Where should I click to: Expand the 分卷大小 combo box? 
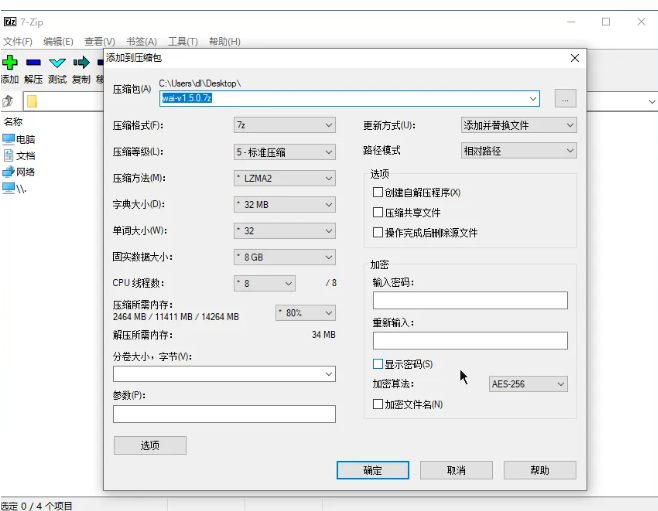tap(329, 374)
